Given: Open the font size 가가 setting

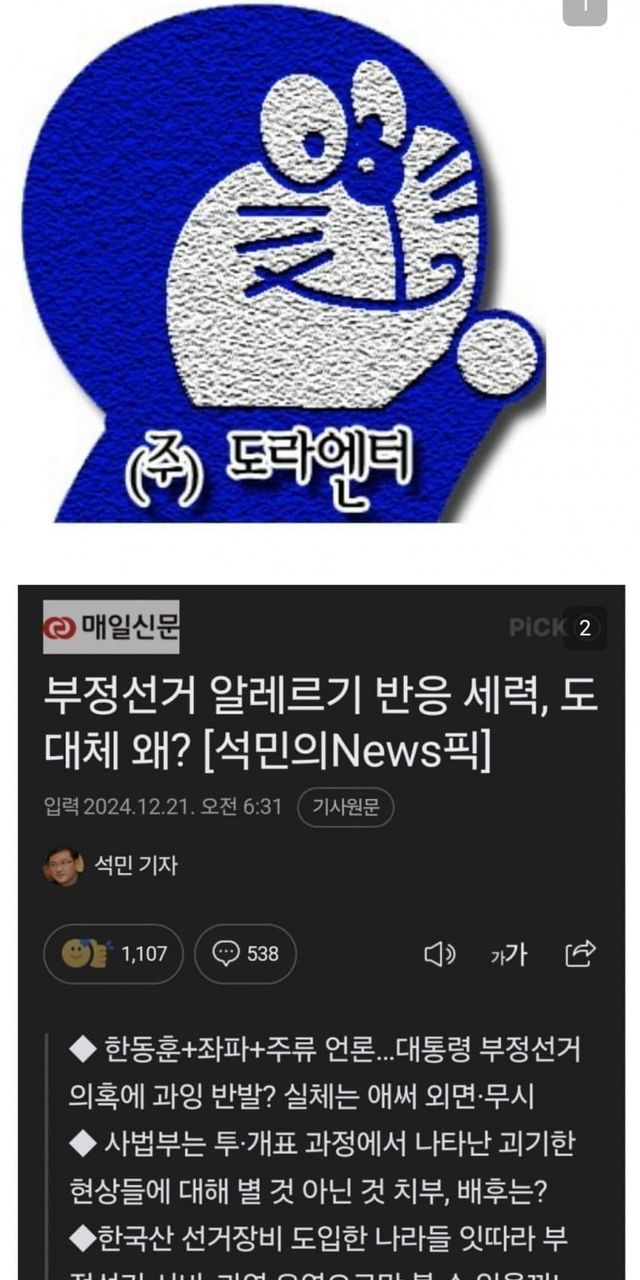Looking at the screenshot, I should tap(508, 954).
